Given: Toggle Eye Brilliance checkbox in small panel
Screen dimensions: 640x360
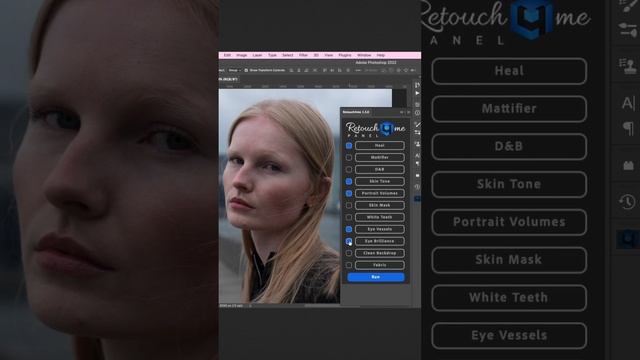Looking at the screenshot, I should (349, 241).
